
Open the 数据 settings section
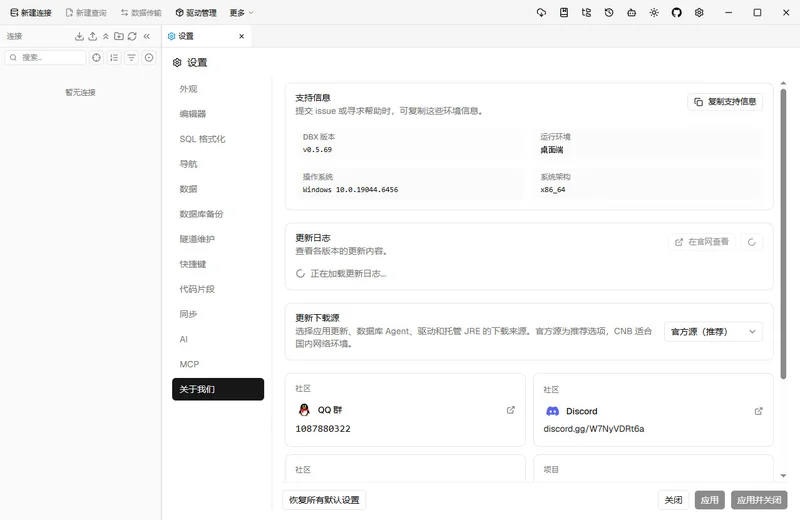(x=218, y=189)
